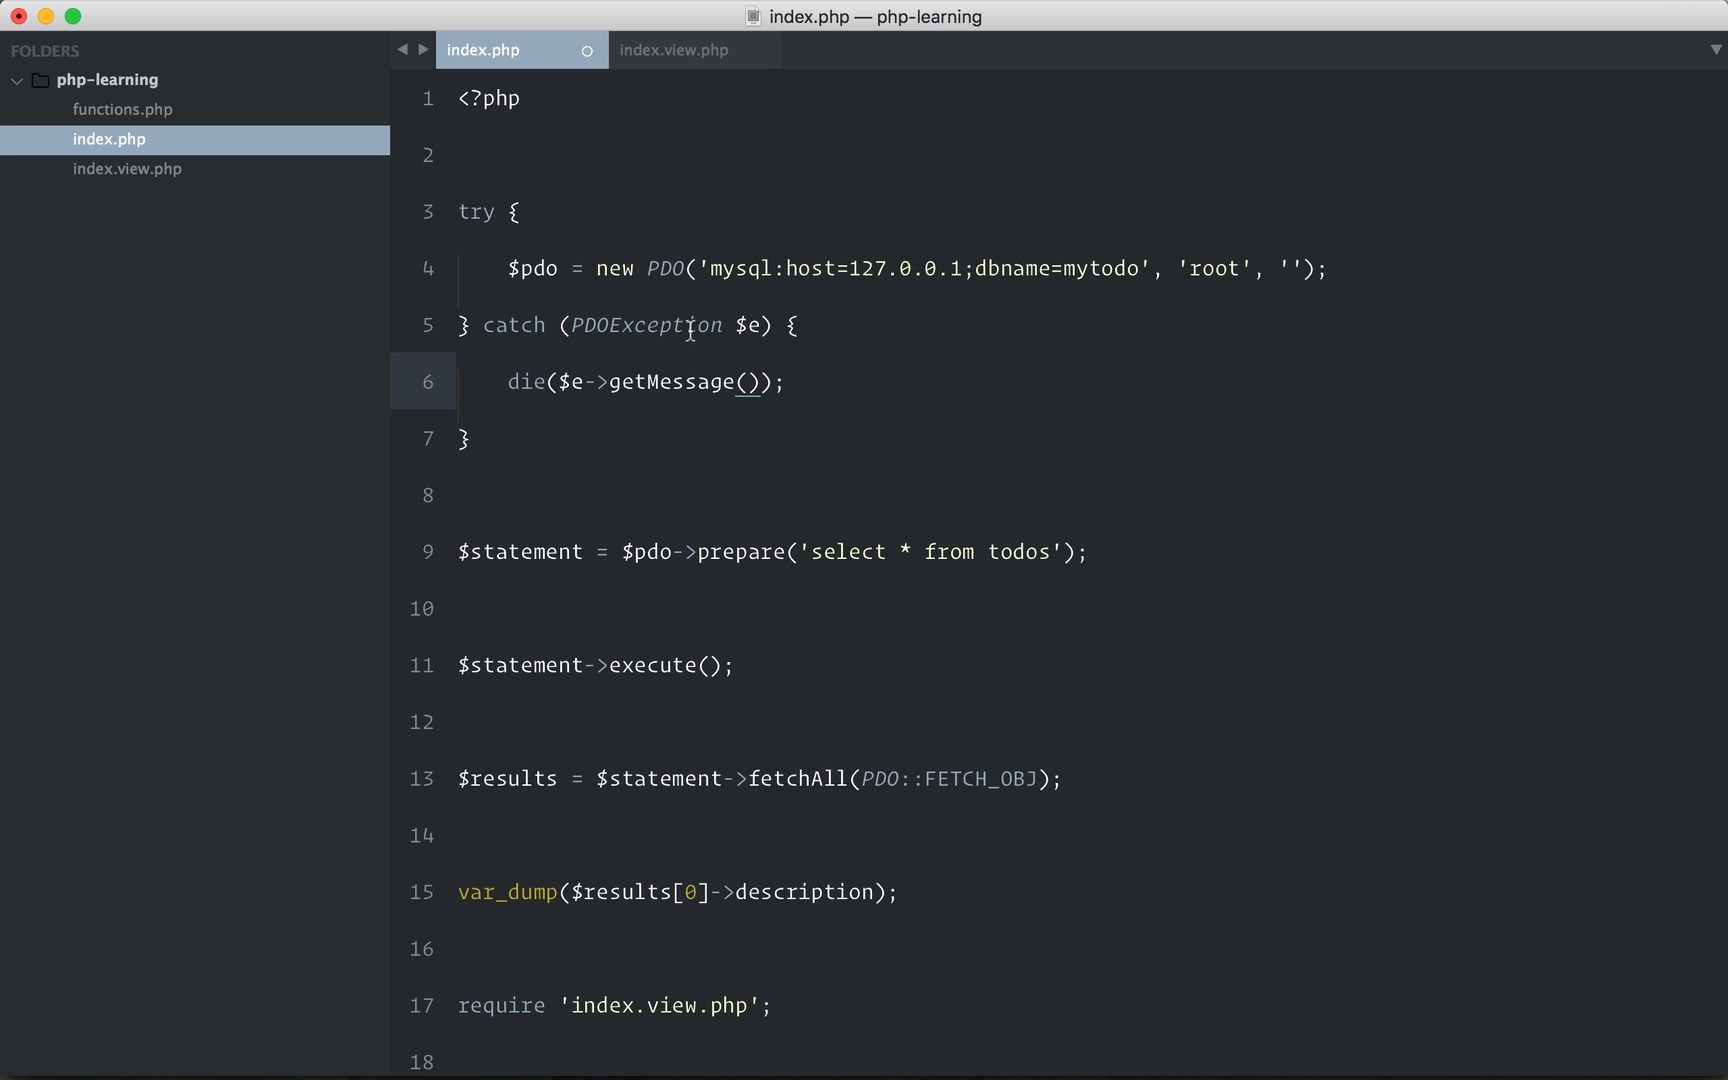Viewport: 1728px width, 1080px height.
Task: Click 'FETCH_OBJ' constant
Action: click(x=981, y=779)
